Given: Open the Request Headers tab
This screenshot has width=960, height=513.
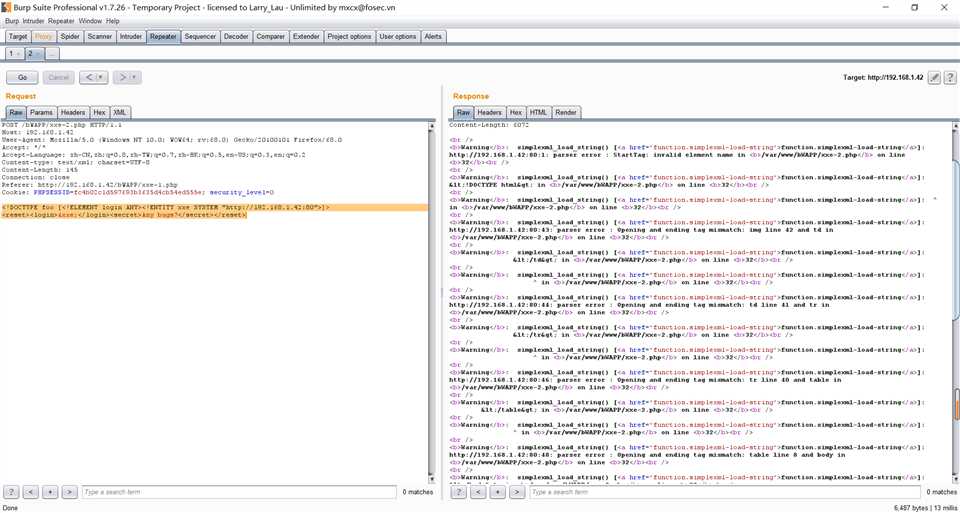Looking at the screenshot, I should pos(73,113).
